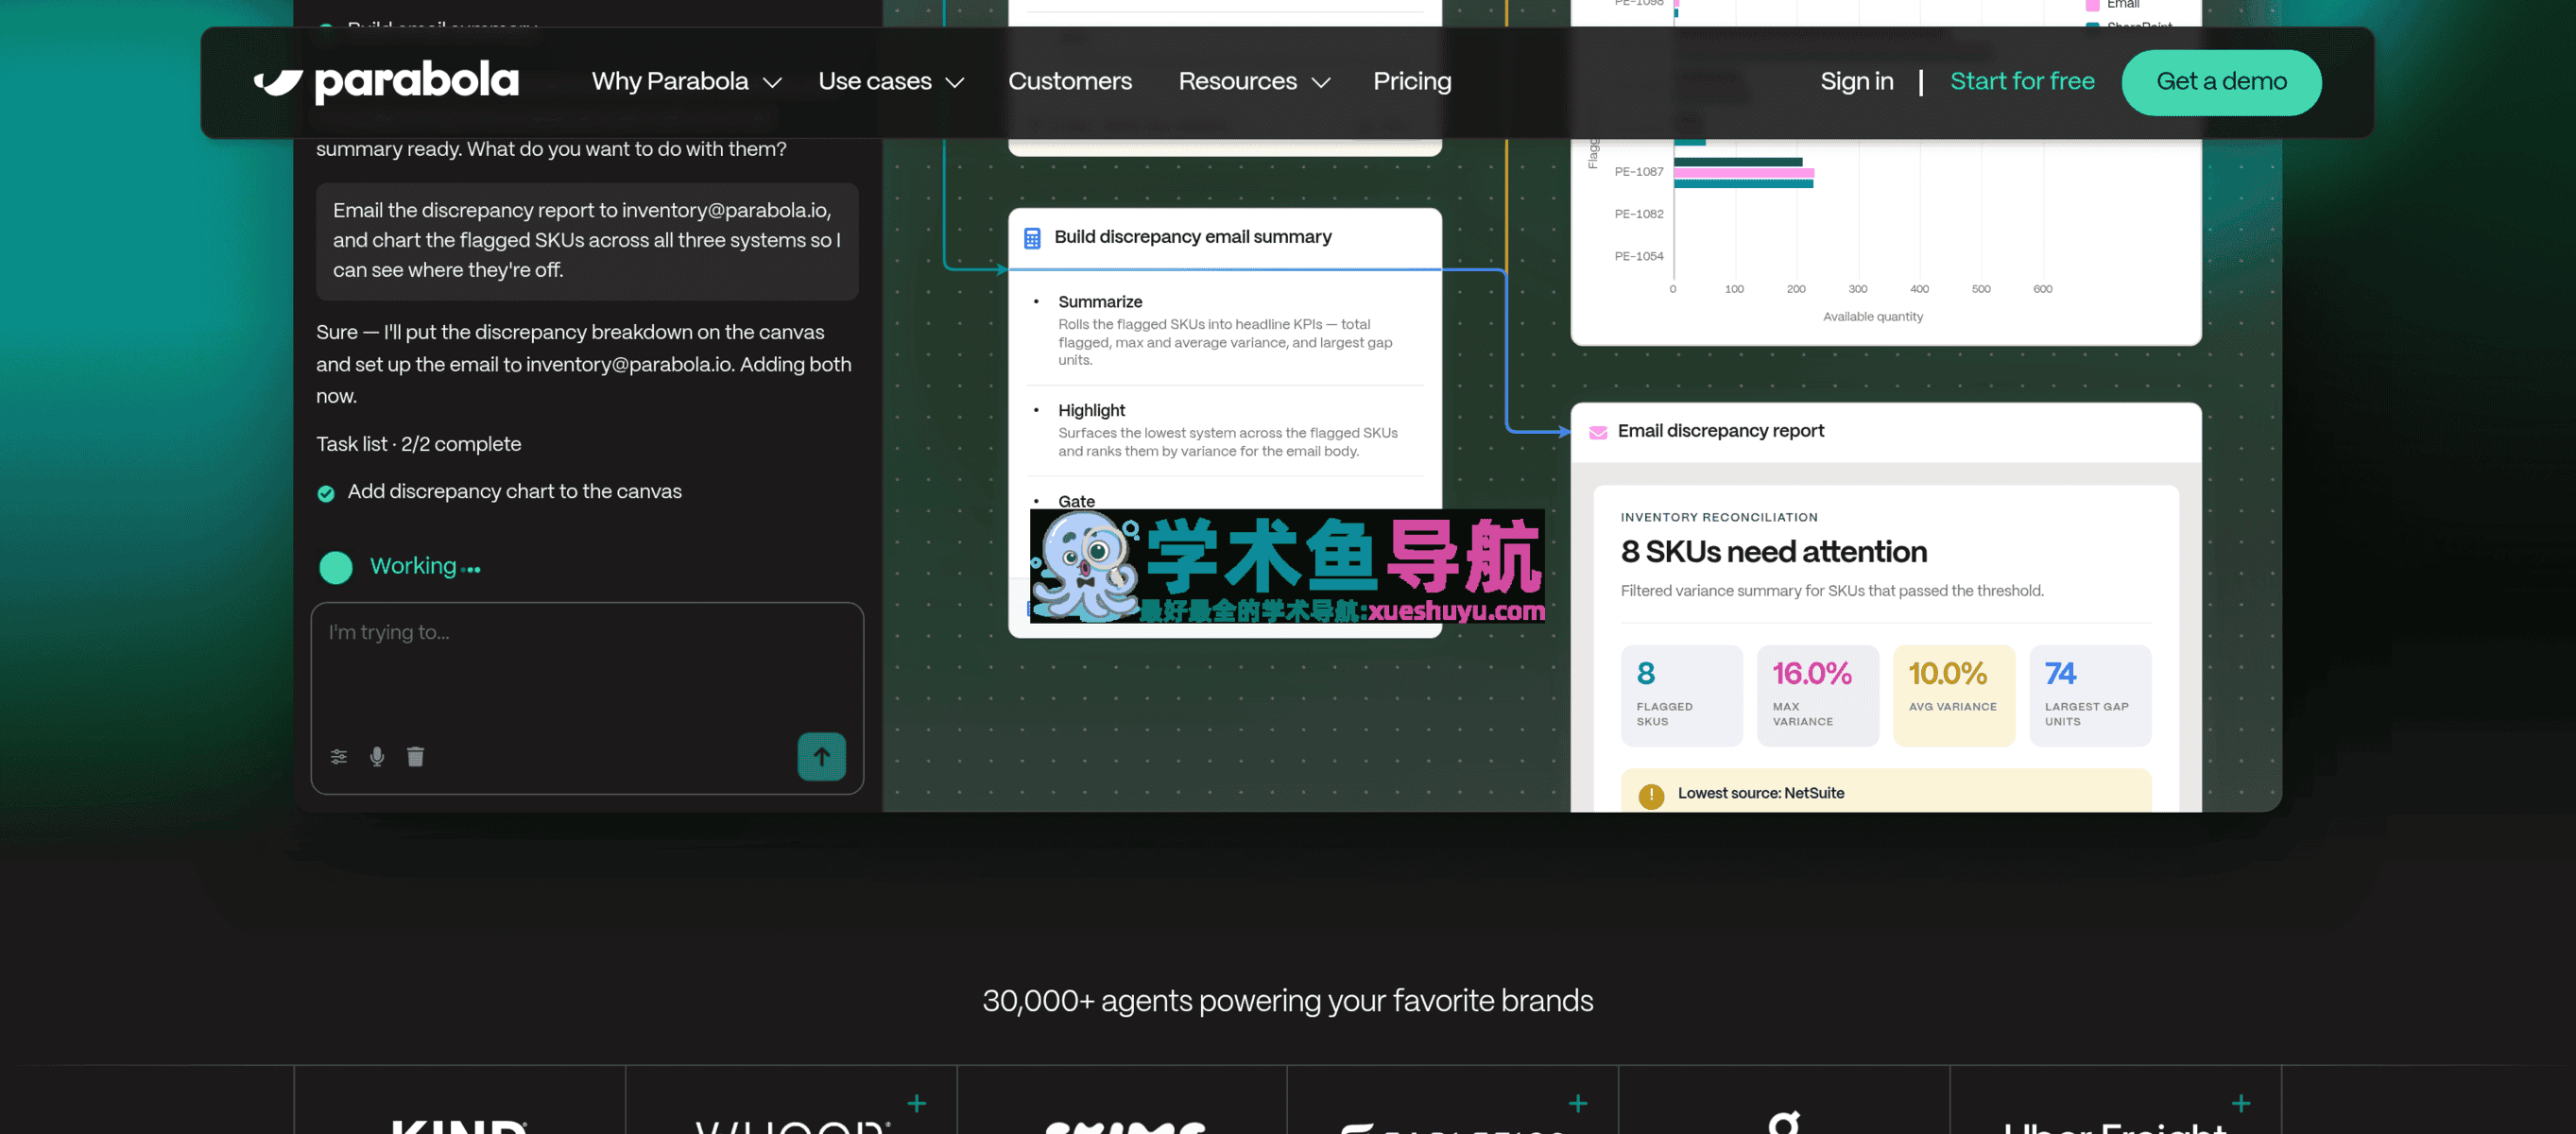2576x1134 pixels.
Task: Click the Sign in link
Action: tap(1856, 81)
